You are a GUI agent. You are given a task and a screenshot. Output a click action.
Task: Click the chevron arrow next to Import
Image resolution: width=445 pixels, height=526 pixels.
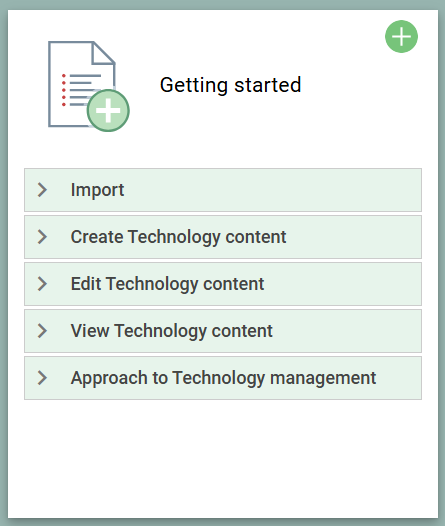[x=42, y=190]
